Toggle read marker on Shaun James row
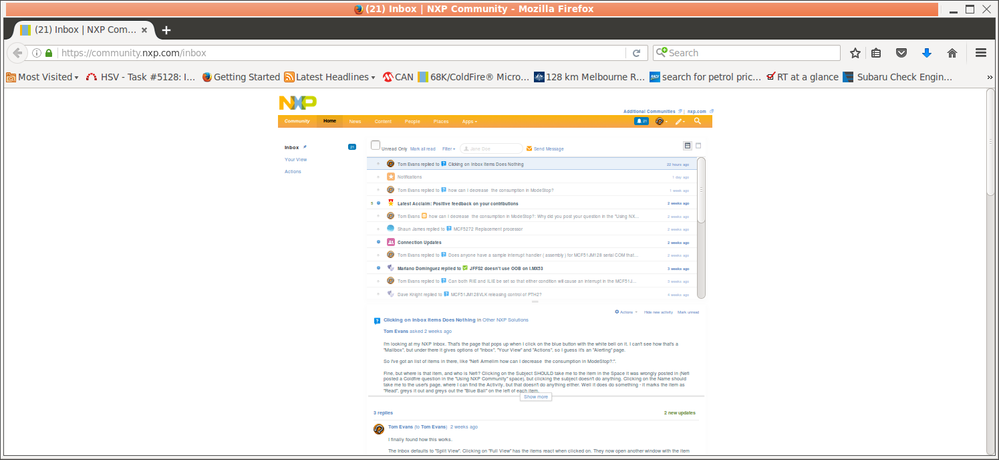 click(378, 229)
